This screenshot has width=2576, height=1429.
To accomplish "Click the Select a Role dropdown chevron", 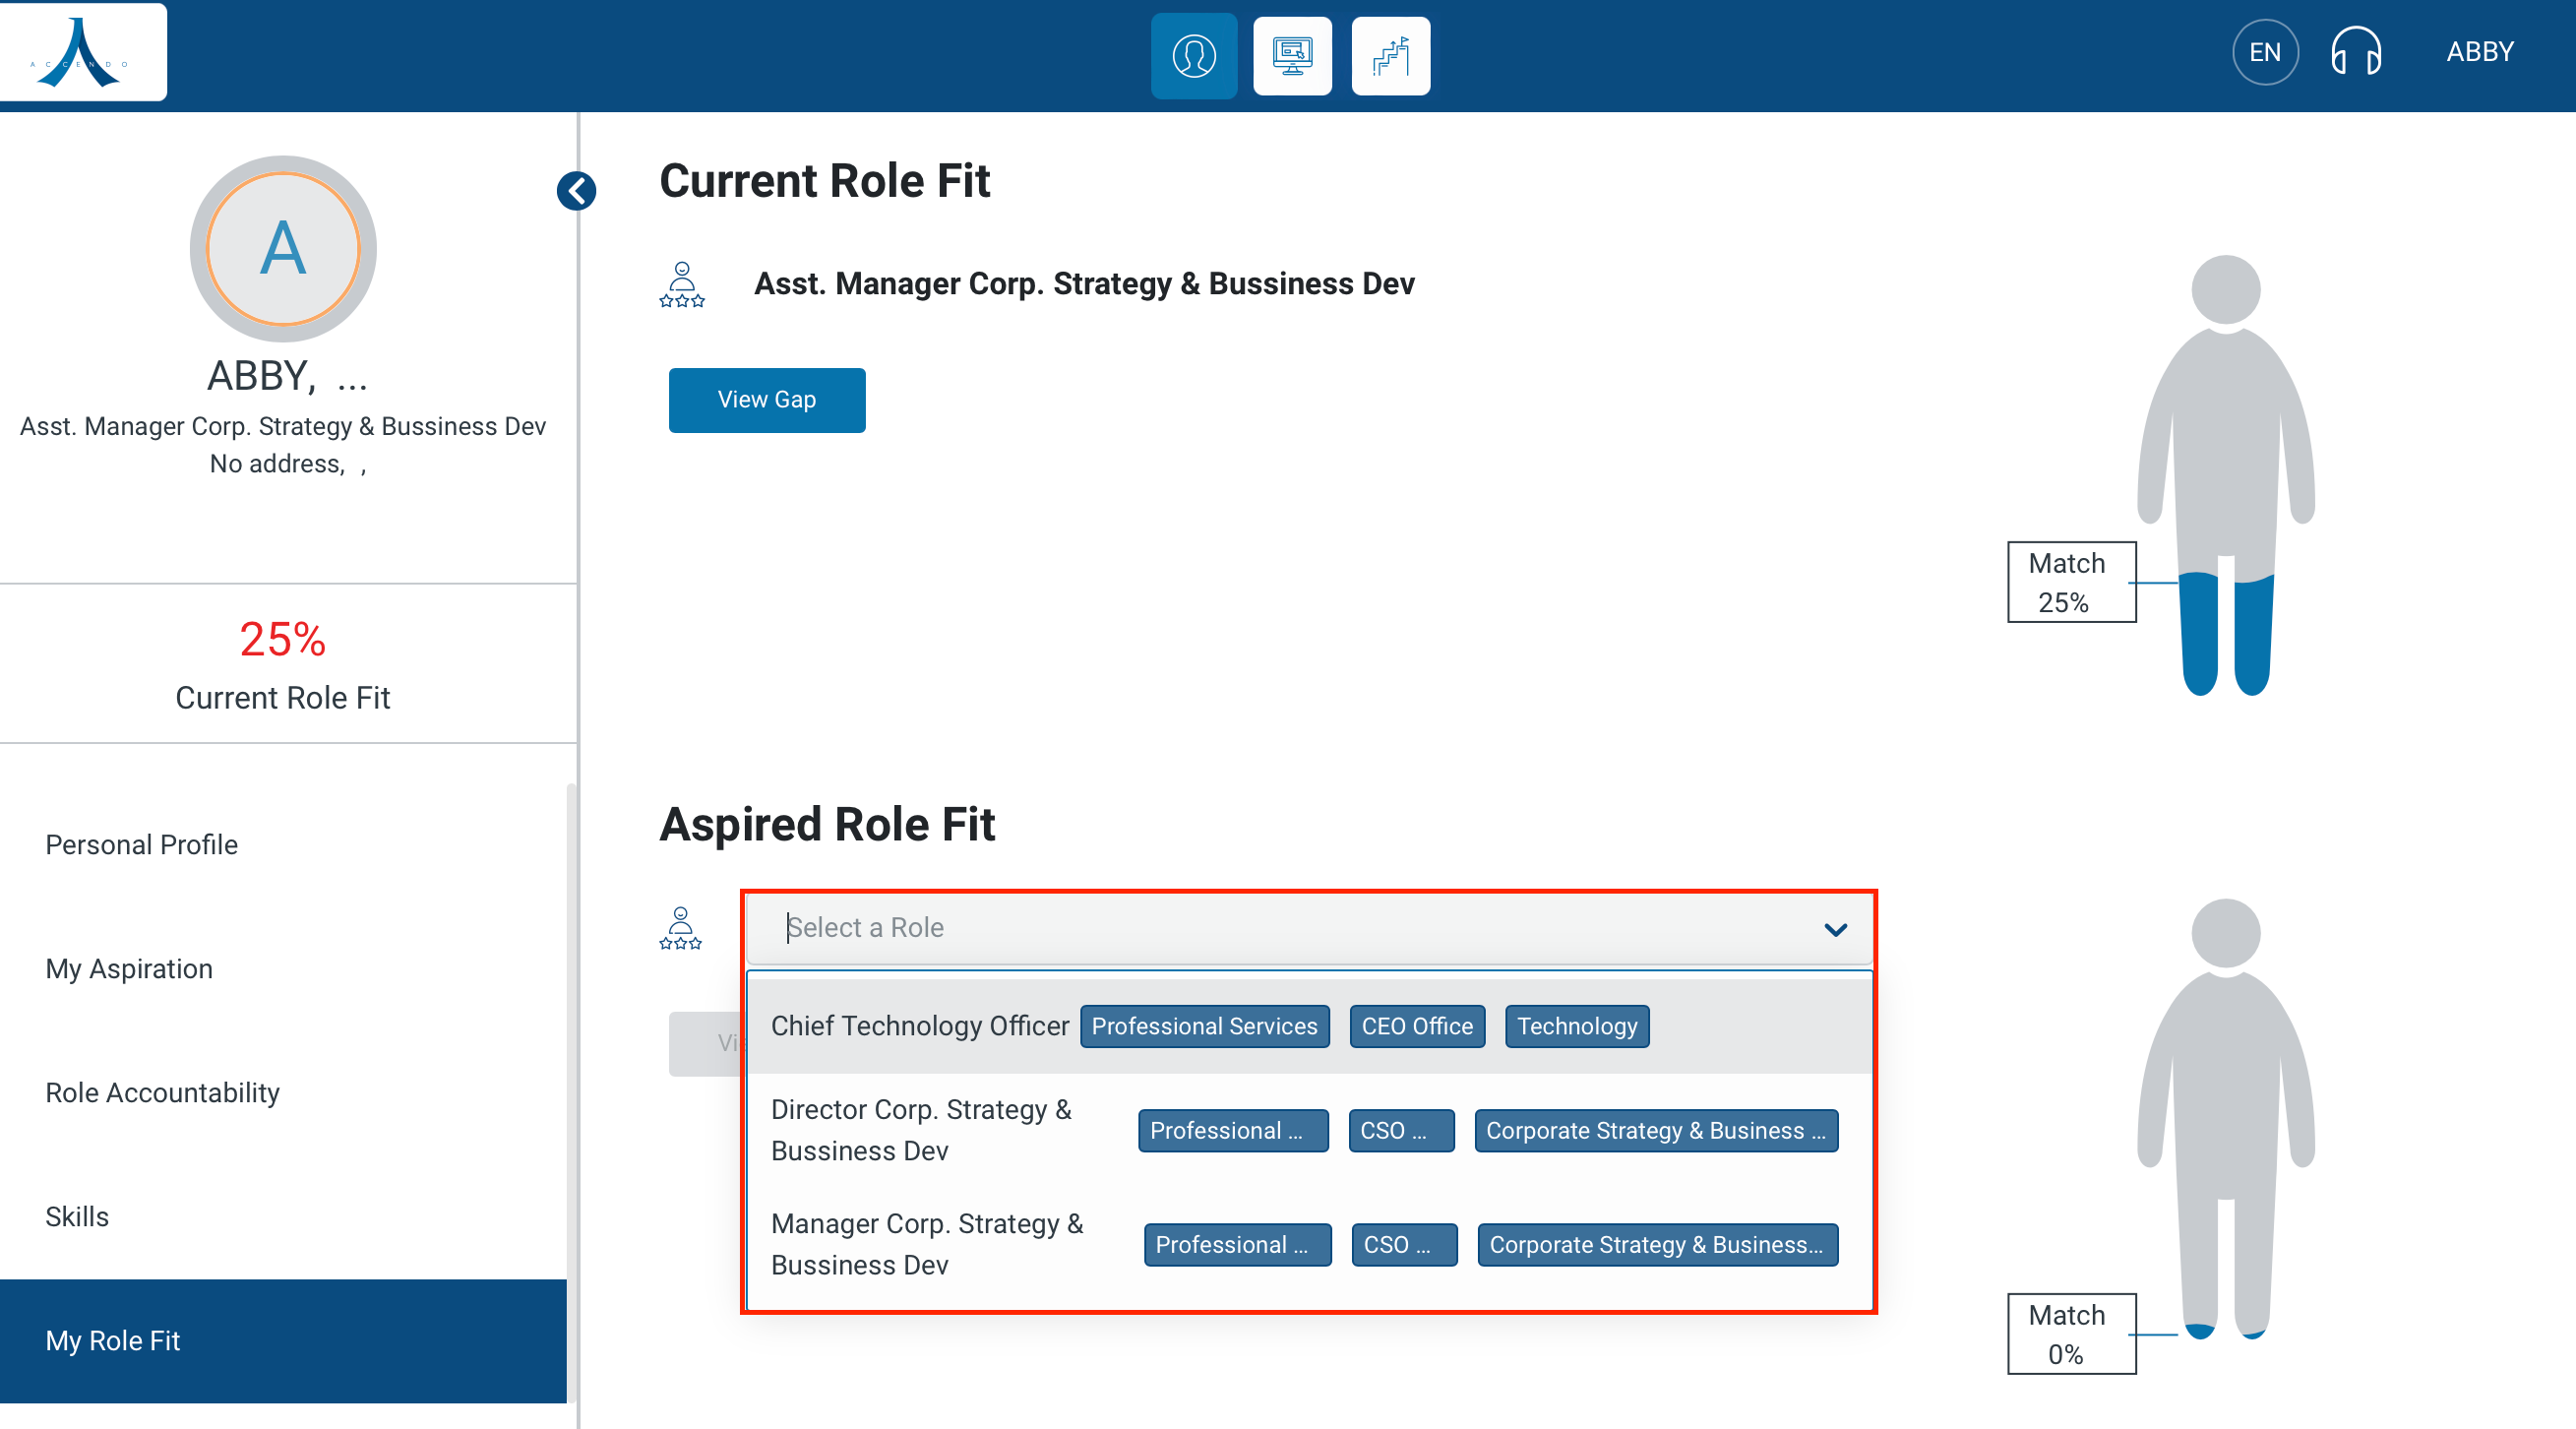I will point(1835,929).
